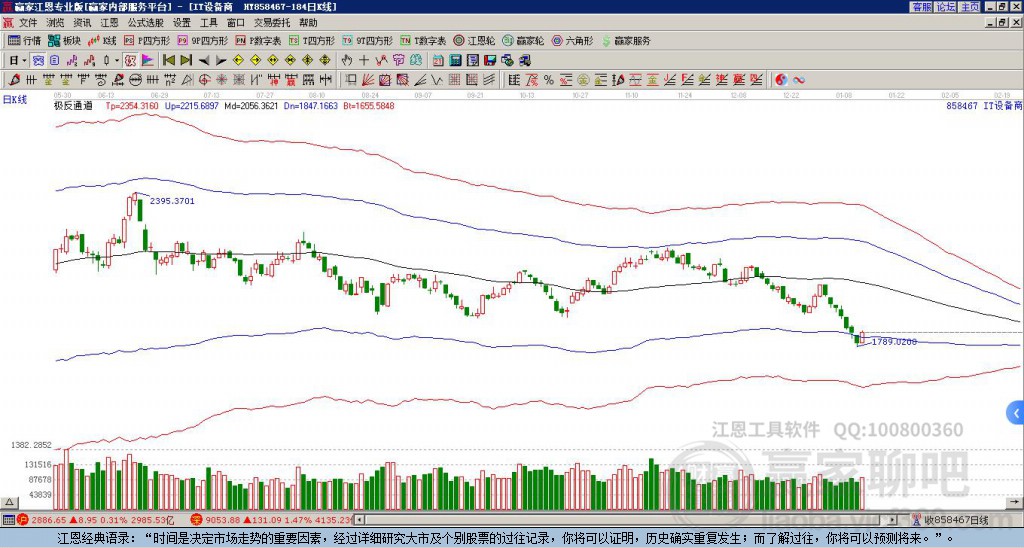
Task: Select the percent % tool icon
Action: [549, 80]
